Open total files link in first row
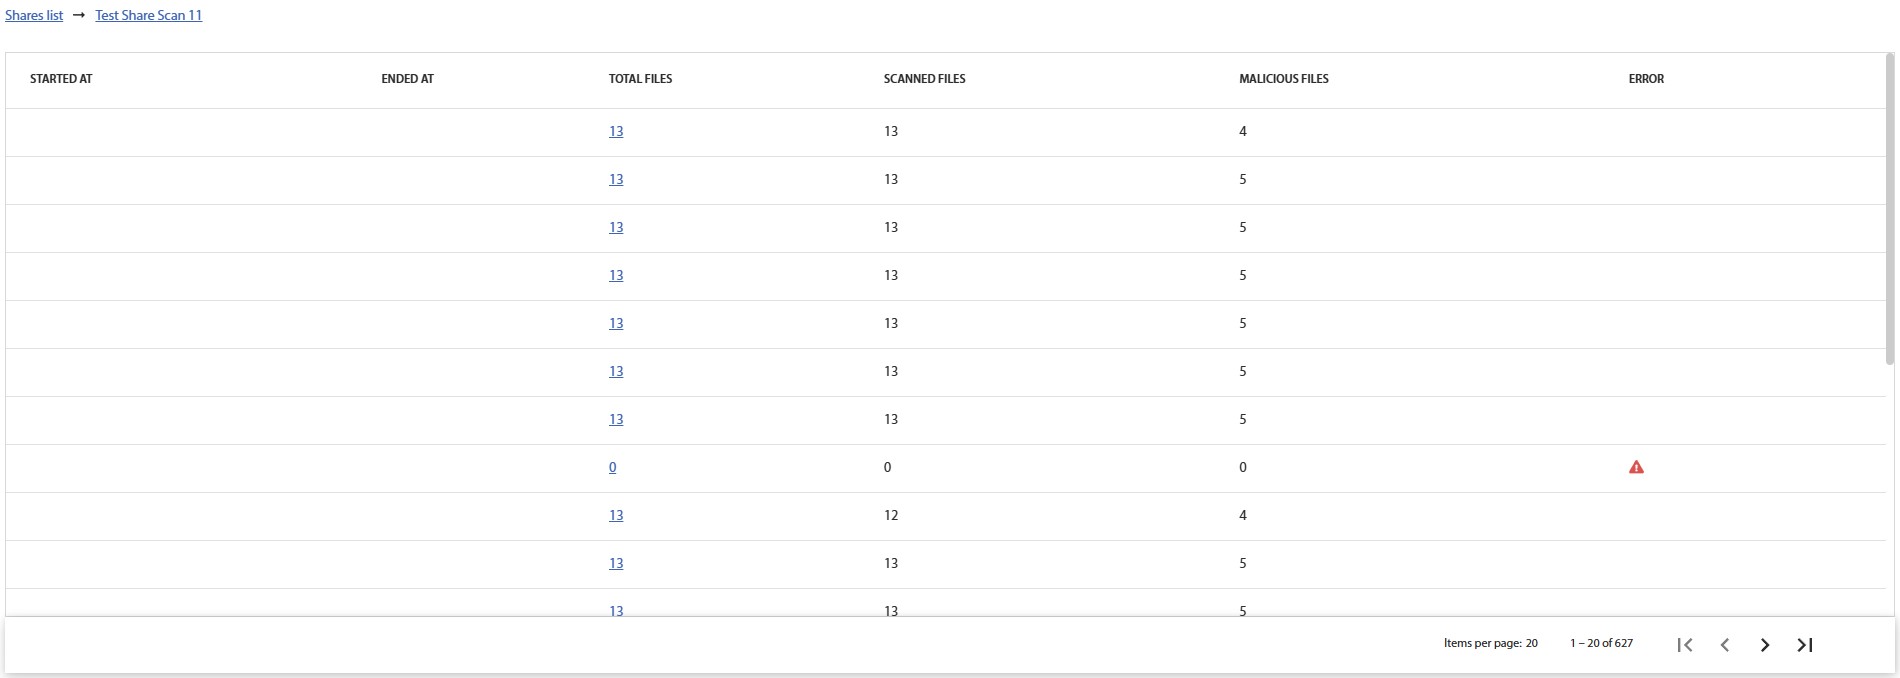Image resolution: width=1900 pixels, height=678 pixels. (616, 131)
